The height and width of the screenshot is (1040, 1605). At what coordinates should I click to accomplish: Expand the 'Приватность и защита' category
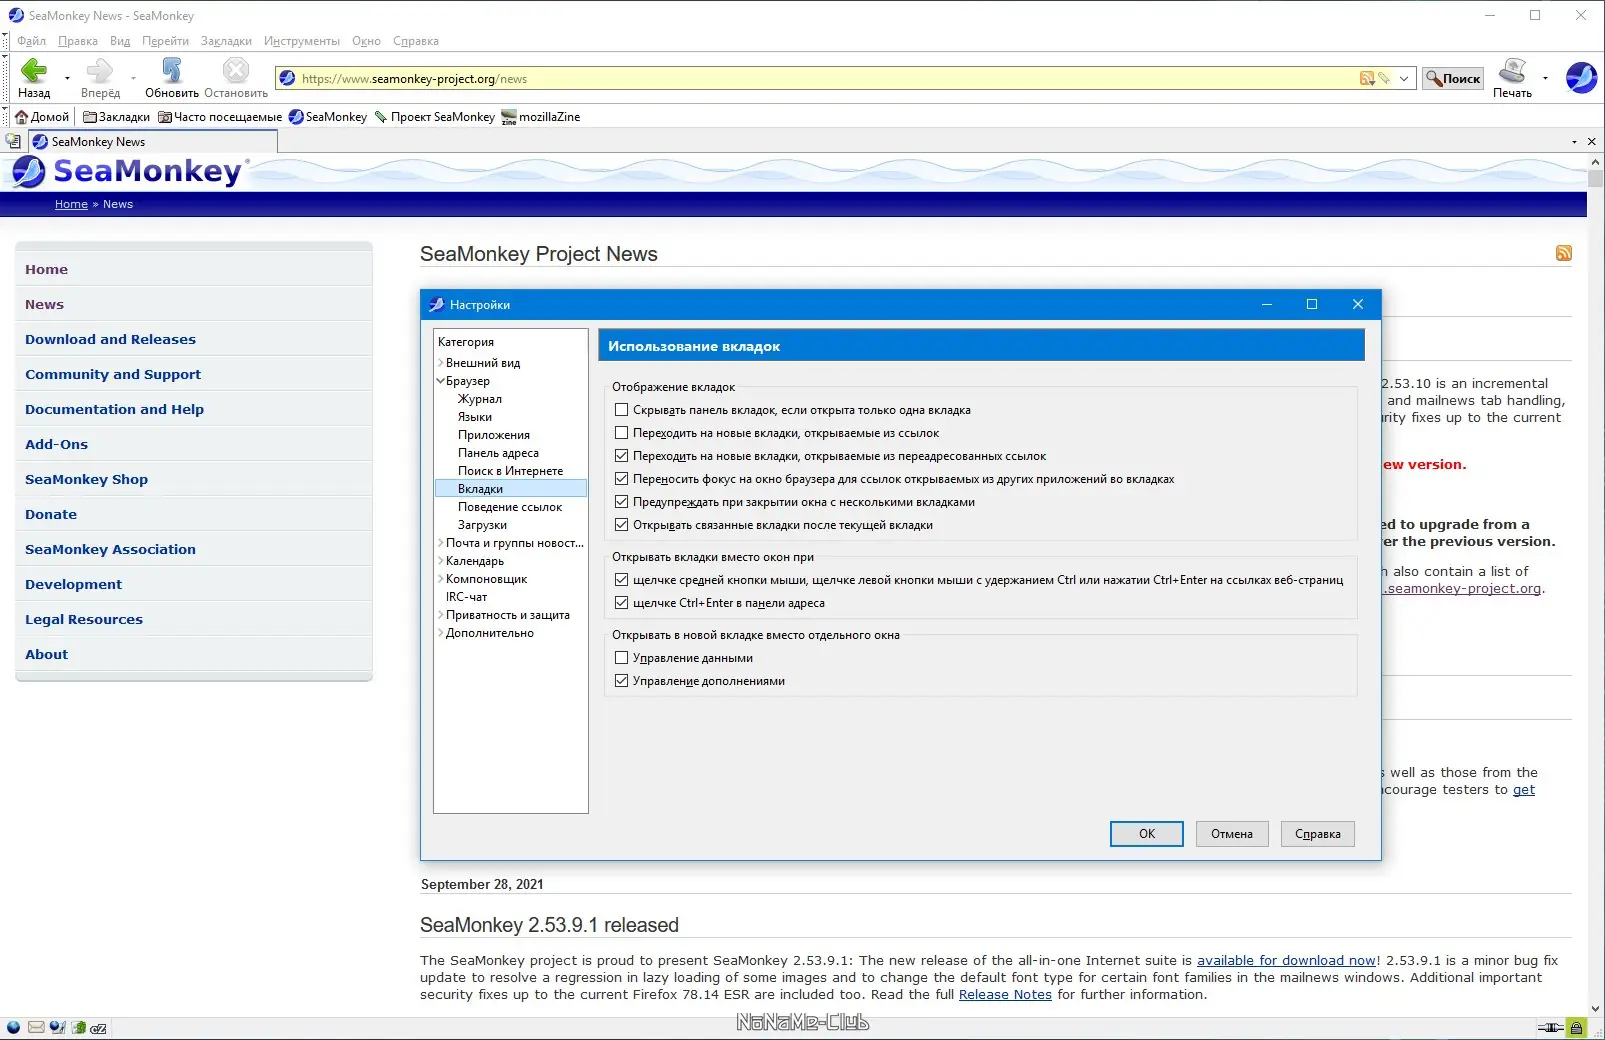[x=440, y=615]
